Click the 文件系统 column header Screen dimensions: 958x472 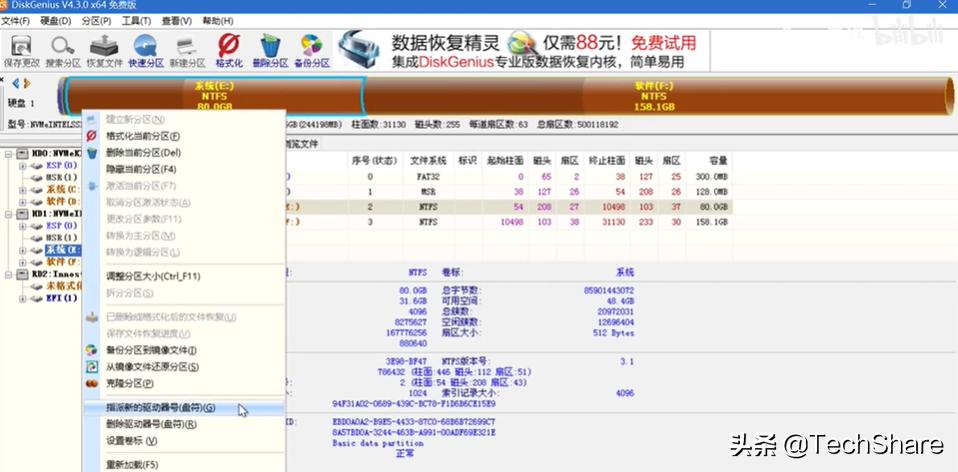428,161
